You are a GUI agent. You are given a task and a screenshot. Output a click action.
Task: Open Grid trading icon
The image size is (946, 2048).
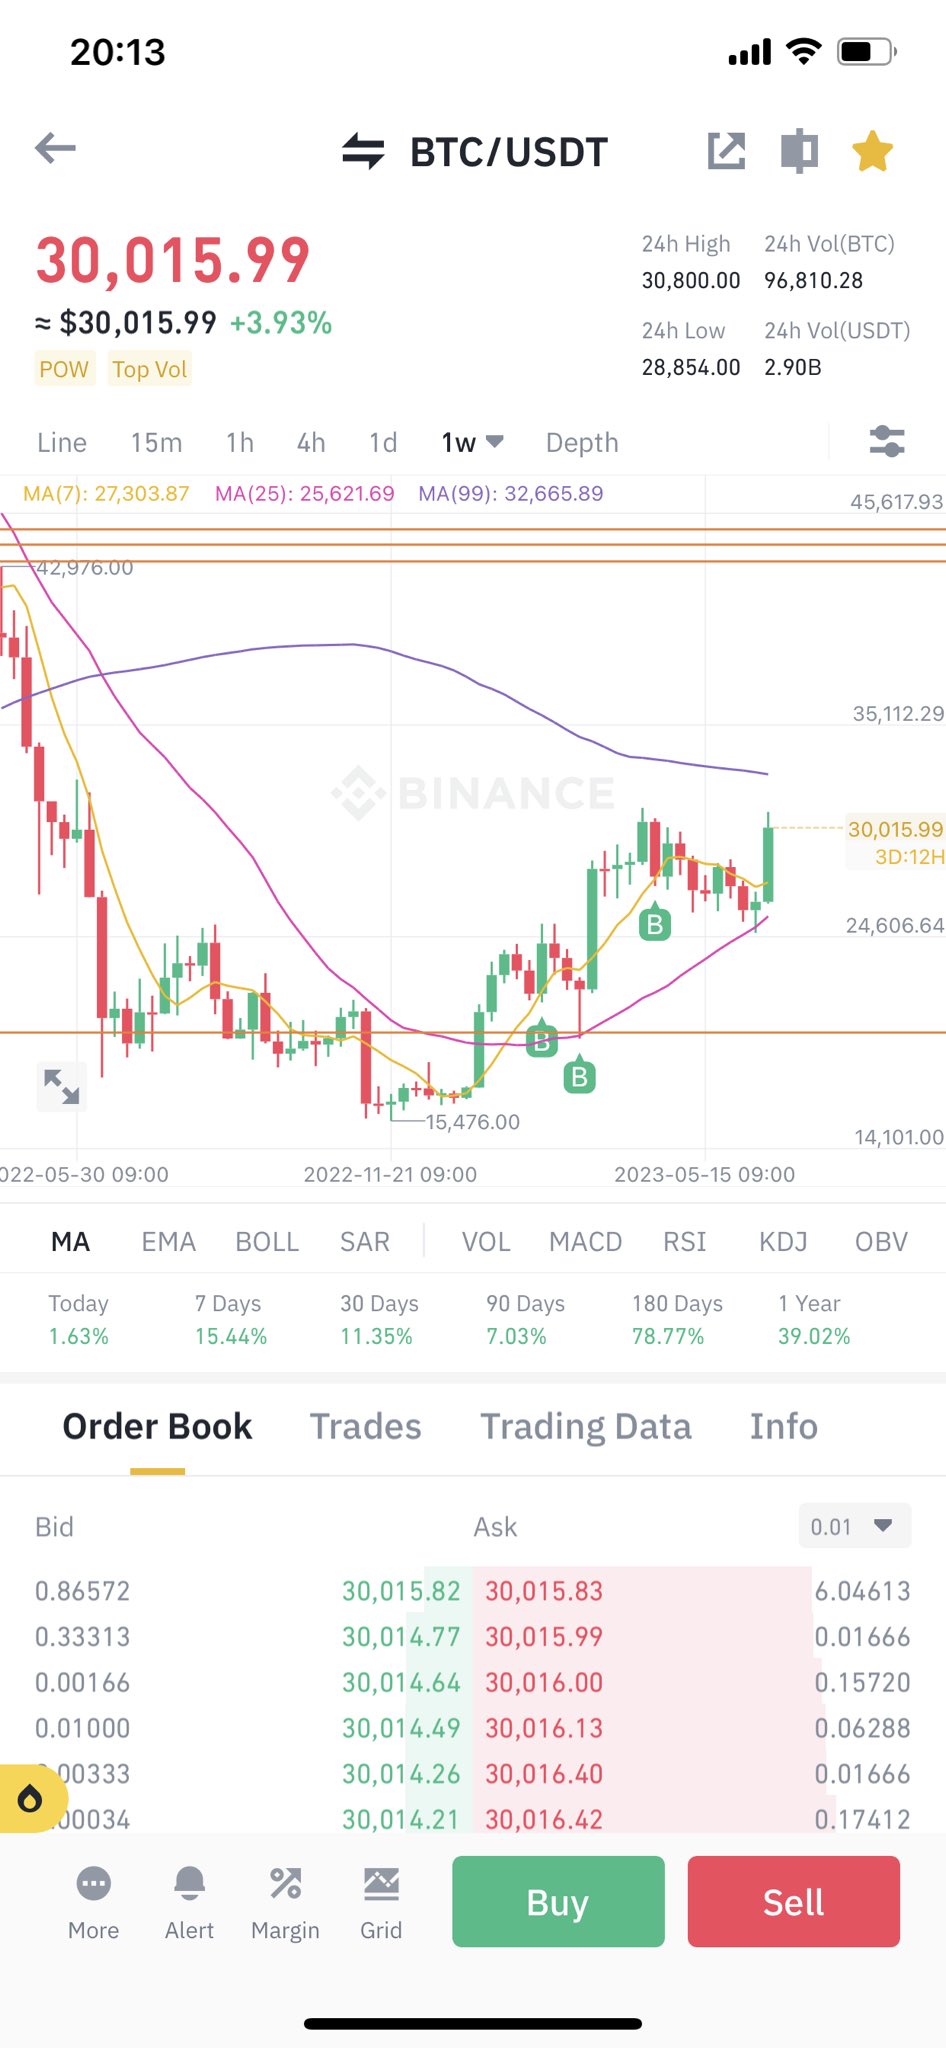tap(381, 1884)
